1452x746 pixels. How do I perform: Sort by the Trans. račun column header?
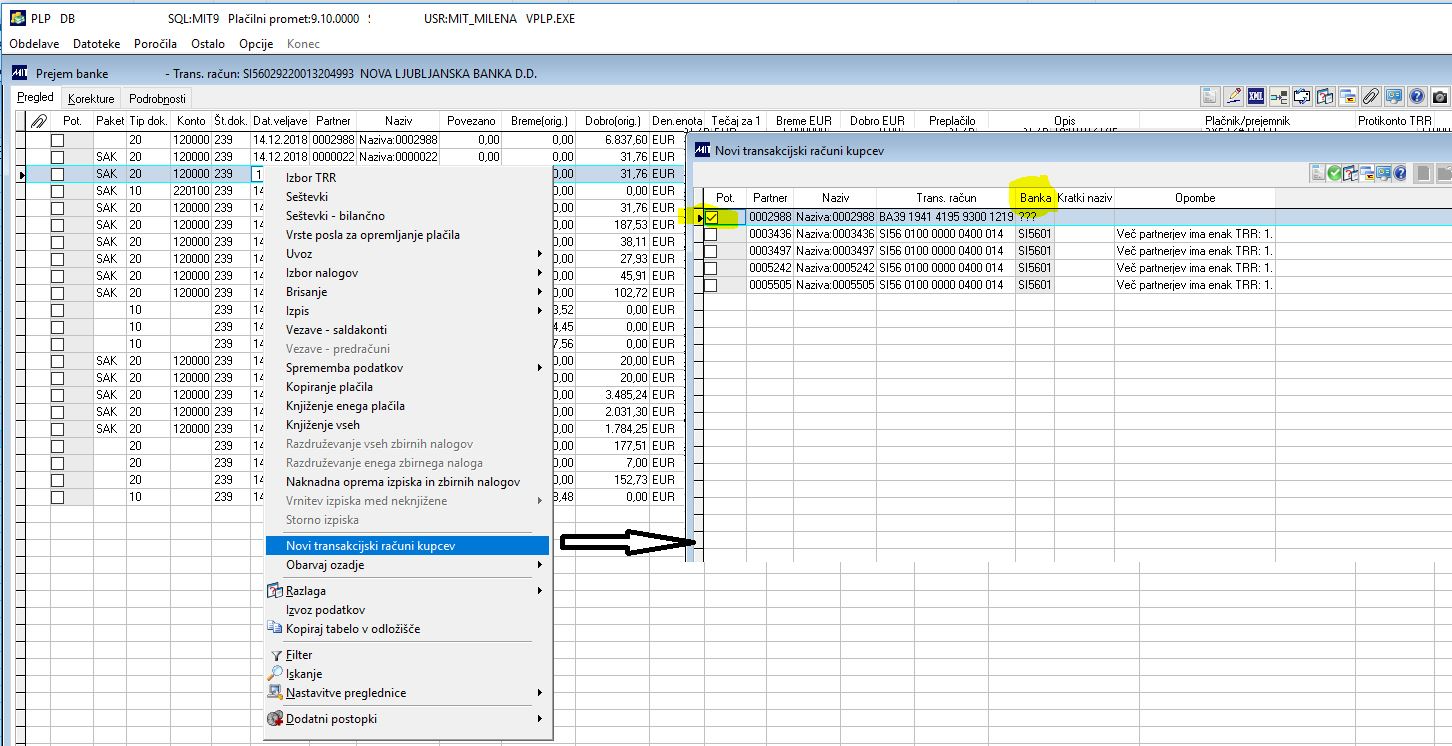[x=946, y=198]
